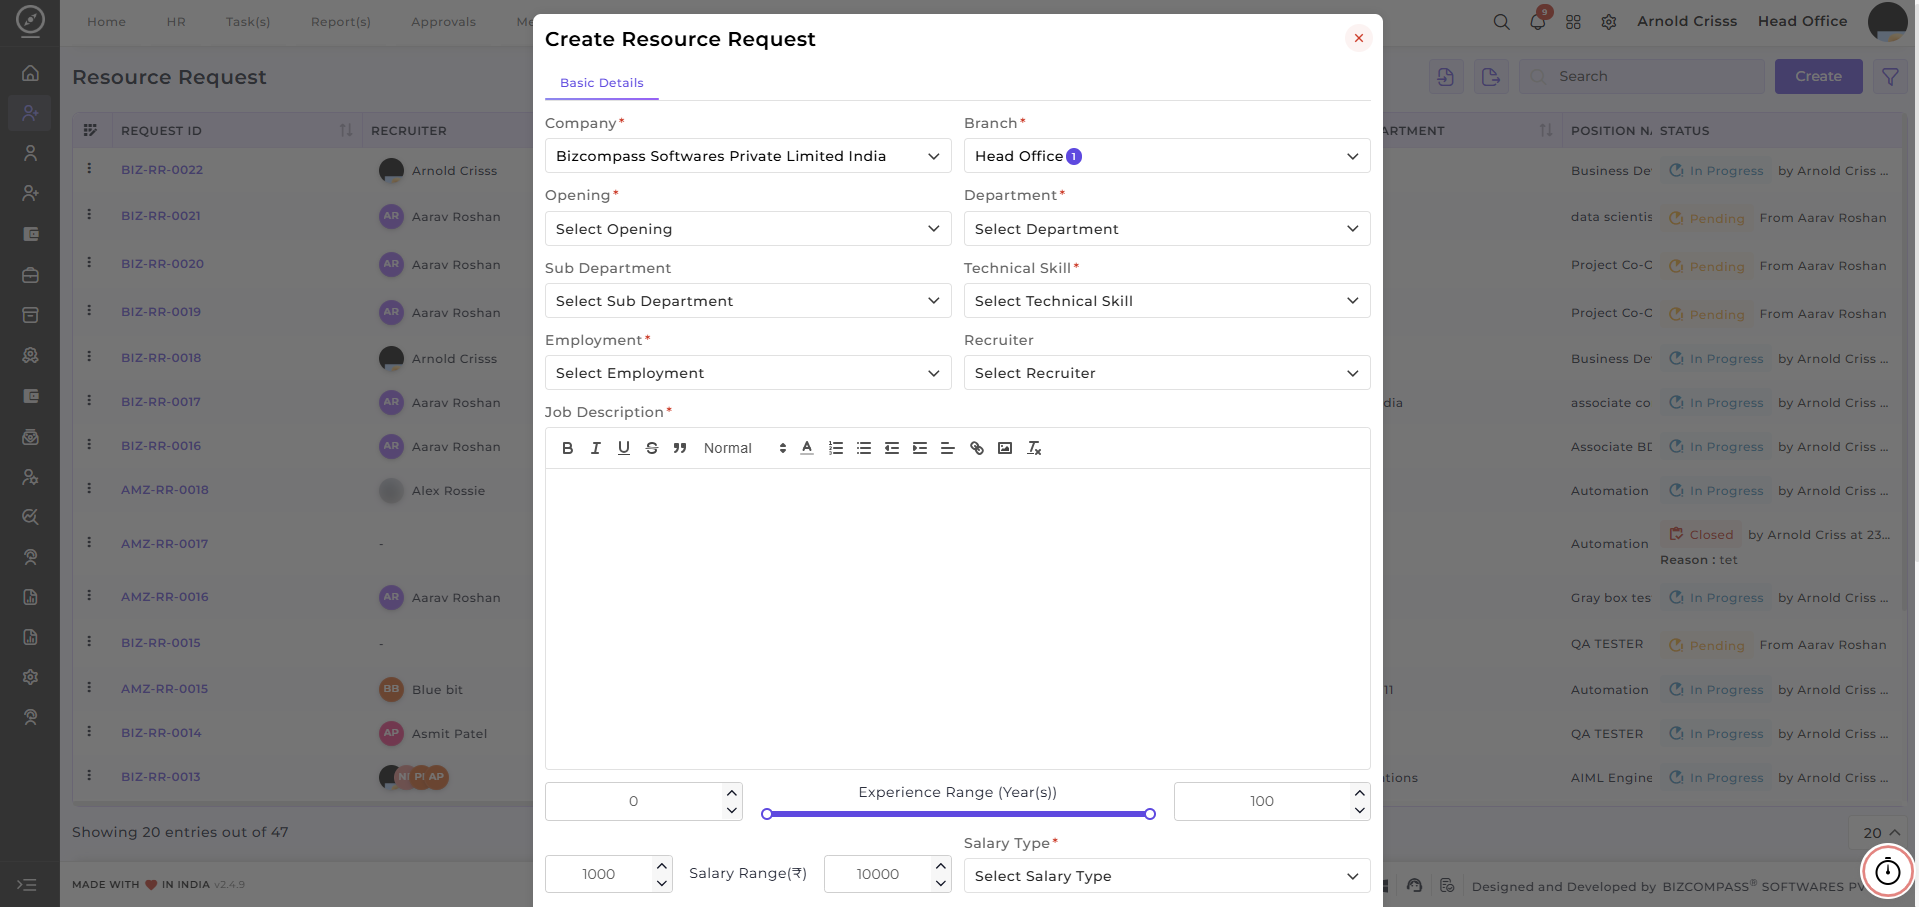1919x907 pixels.
Task: Close the Create Resource Request dialog
Action: pos(1358,38)
